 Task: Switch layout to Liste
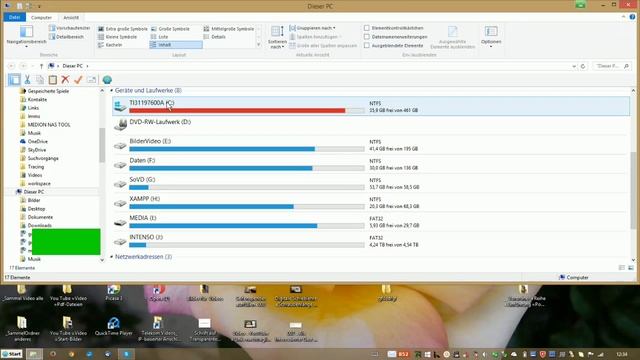[x=160, y=37]
